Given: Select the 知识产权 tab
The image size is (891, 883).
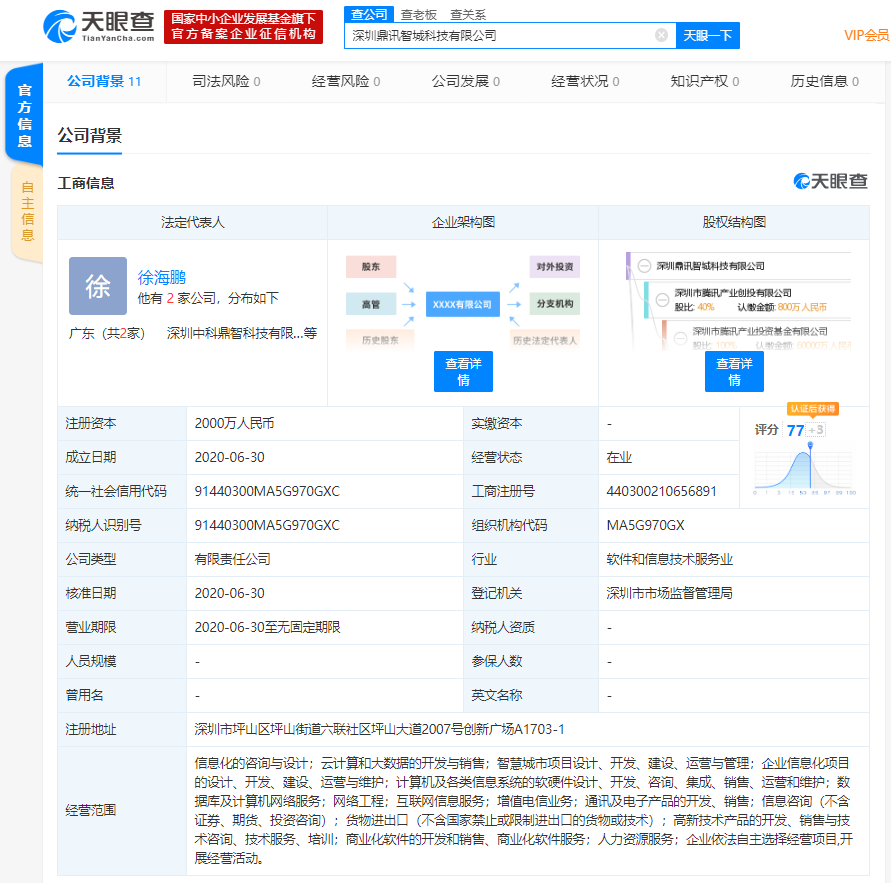Looking at the screenshot, I should [x=705, y=81].
